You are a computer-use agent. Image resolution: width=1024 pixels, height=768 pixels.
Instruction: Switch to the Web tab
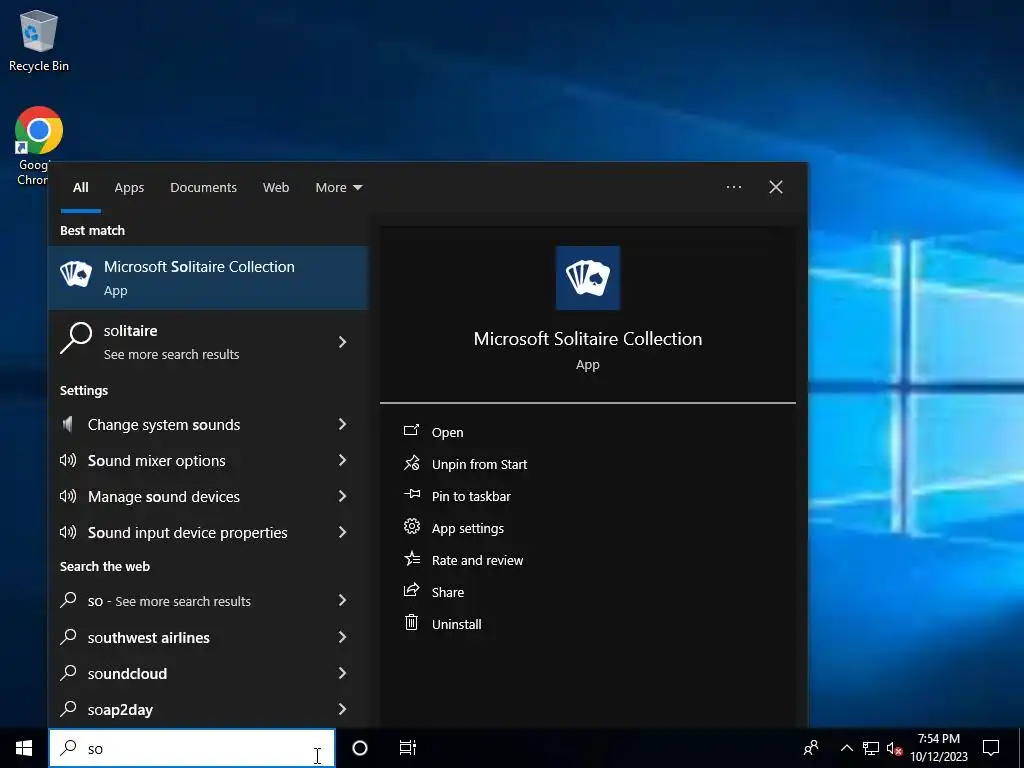tap(276, 187)
